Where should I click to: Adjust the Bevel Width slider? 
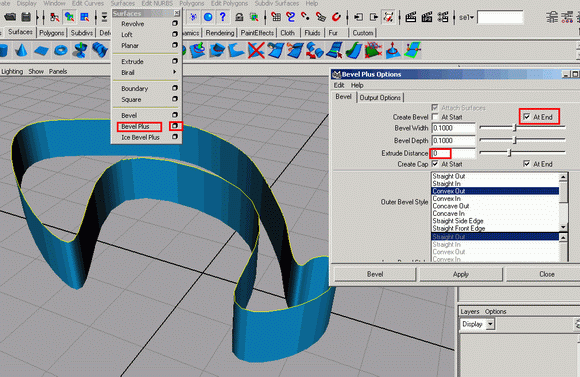(x=515, y=128)
